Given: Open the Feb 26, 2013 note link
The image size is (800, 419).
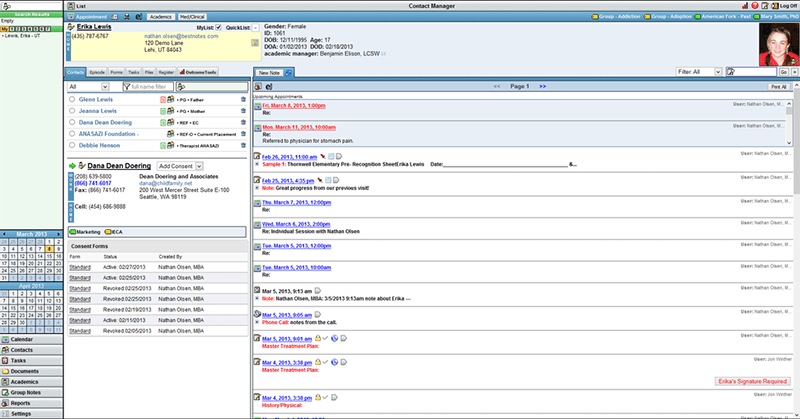Looking at the screenshot, I should point(290,157).
